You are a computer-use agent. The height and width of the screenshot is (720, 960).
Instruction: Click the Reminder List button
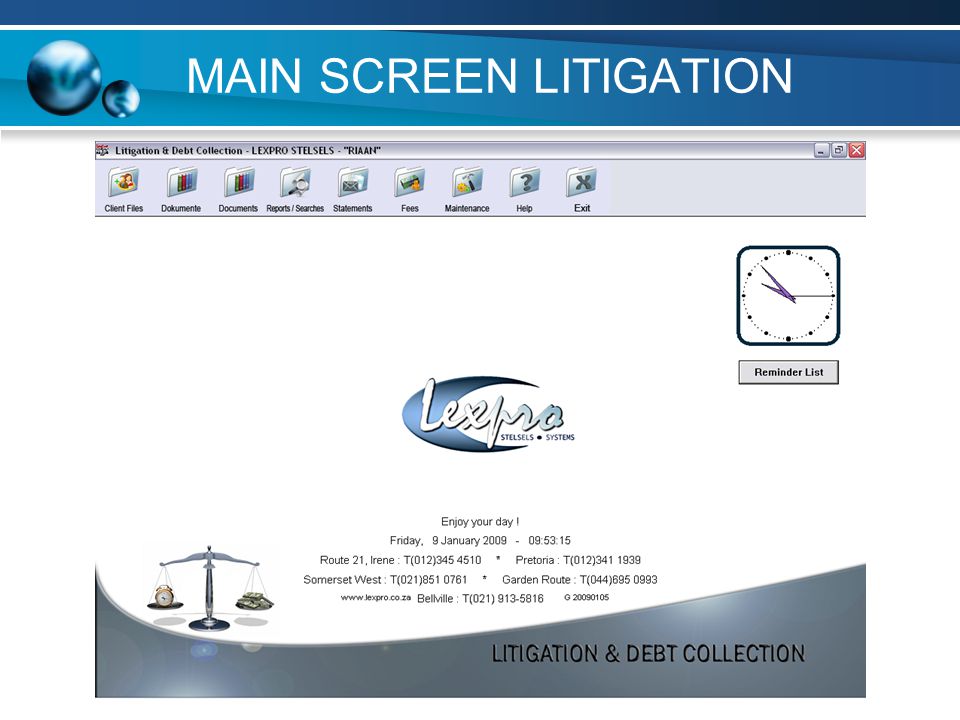(x=789, y=372)
